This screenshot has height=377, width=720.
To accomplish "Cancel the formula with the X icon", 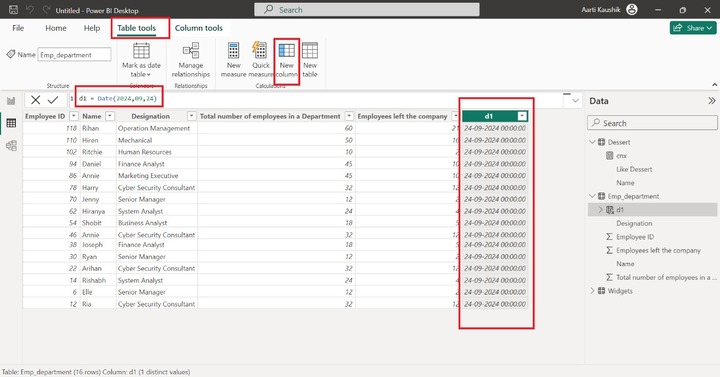I will pyautogui.click(x=35, y=100).
